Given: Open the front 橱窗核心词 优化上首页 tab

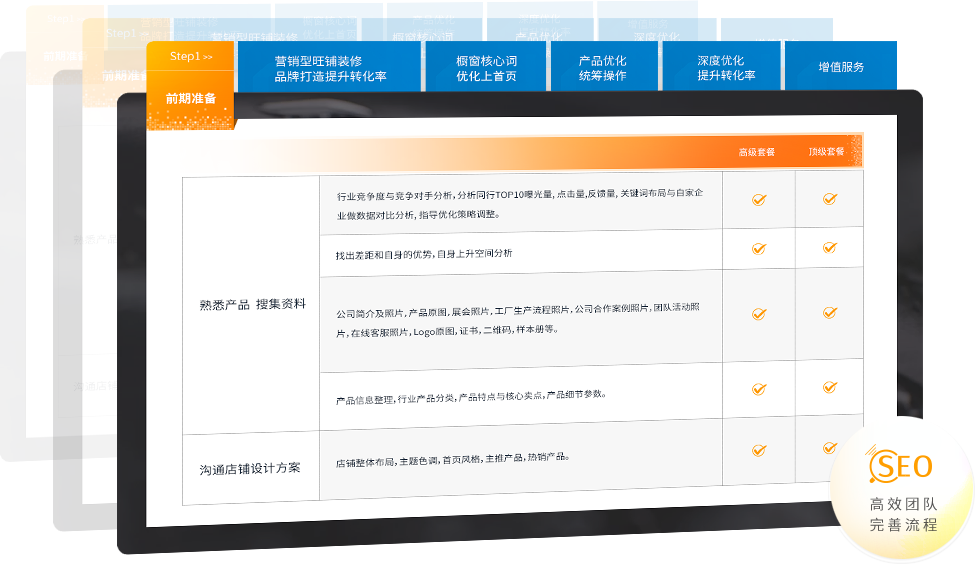Looking at the screenshot, I should (x=486, y=68).
